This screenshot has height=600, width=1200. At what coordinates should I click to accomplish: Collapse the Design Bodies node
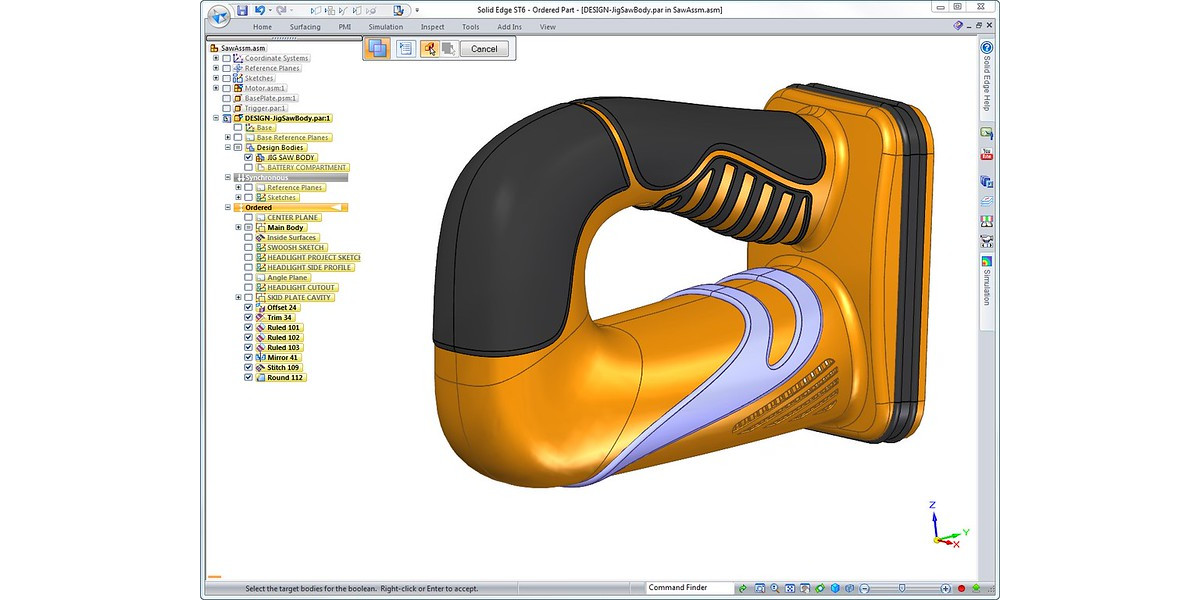227,148
